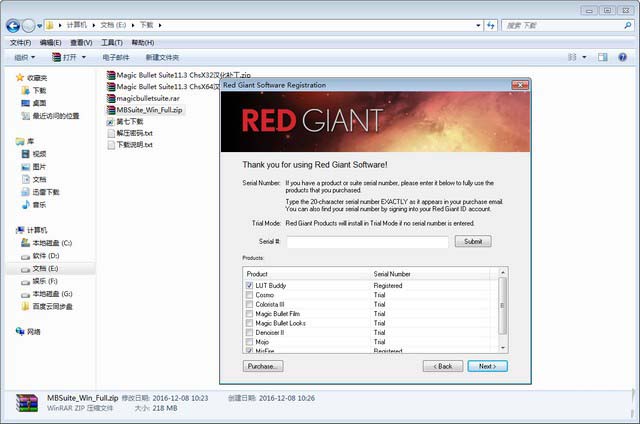Uncheck the LUT Buddy product checkbox
The width and height of the screenshot is (640, 424).
[x=249, y=285]
